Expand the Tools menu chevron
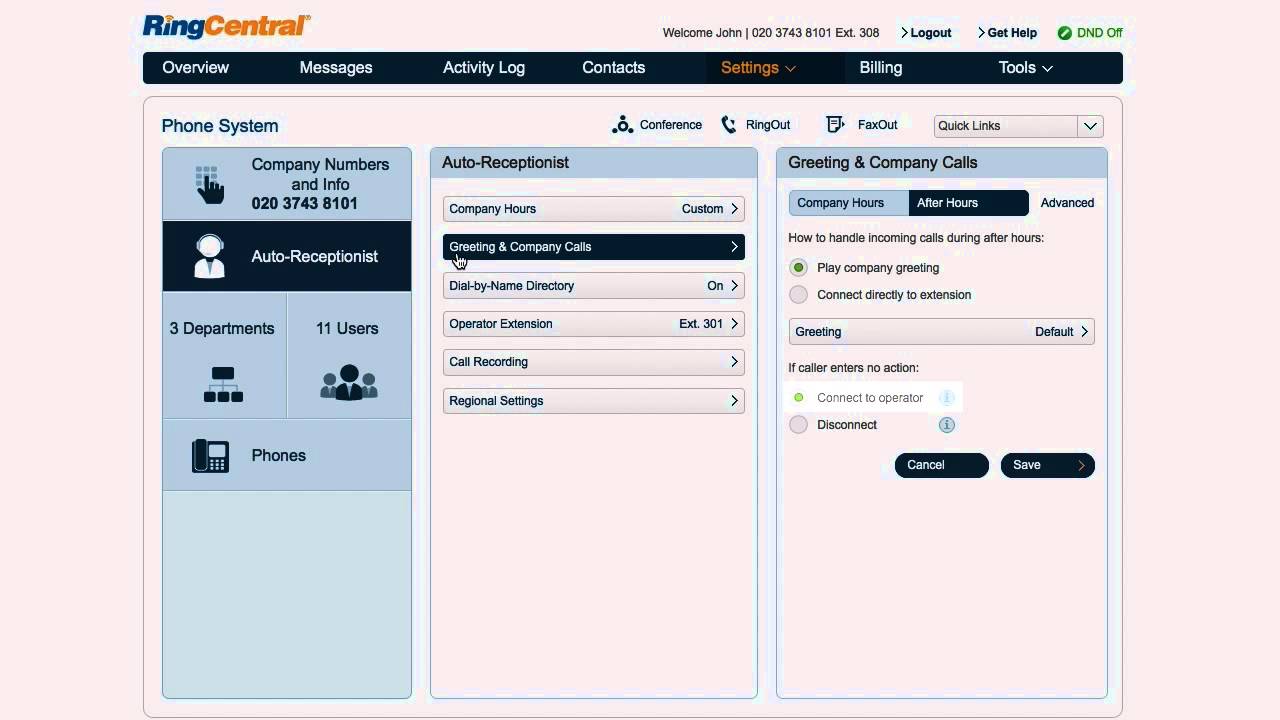 coord(1047,68)
